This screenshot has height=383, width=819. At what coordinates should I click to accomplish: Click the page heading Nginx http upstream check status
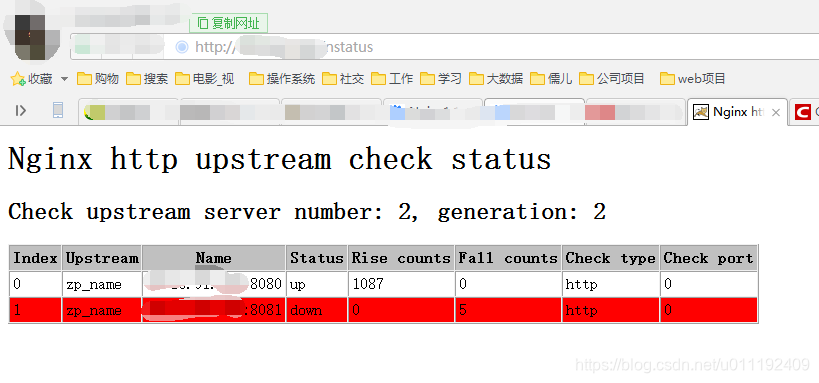tap(279, 159)
